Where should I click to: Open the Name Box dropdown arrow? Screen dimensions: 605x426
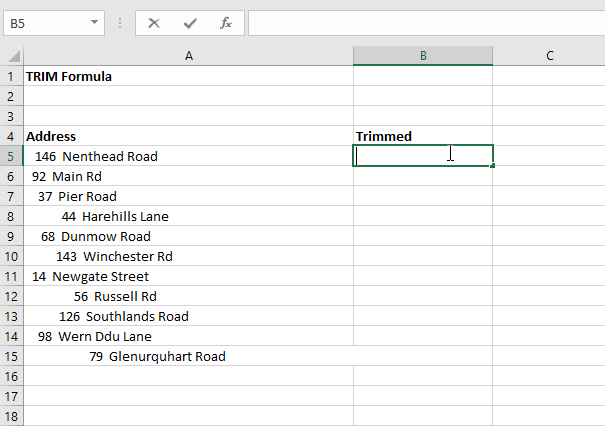point(94,22)
